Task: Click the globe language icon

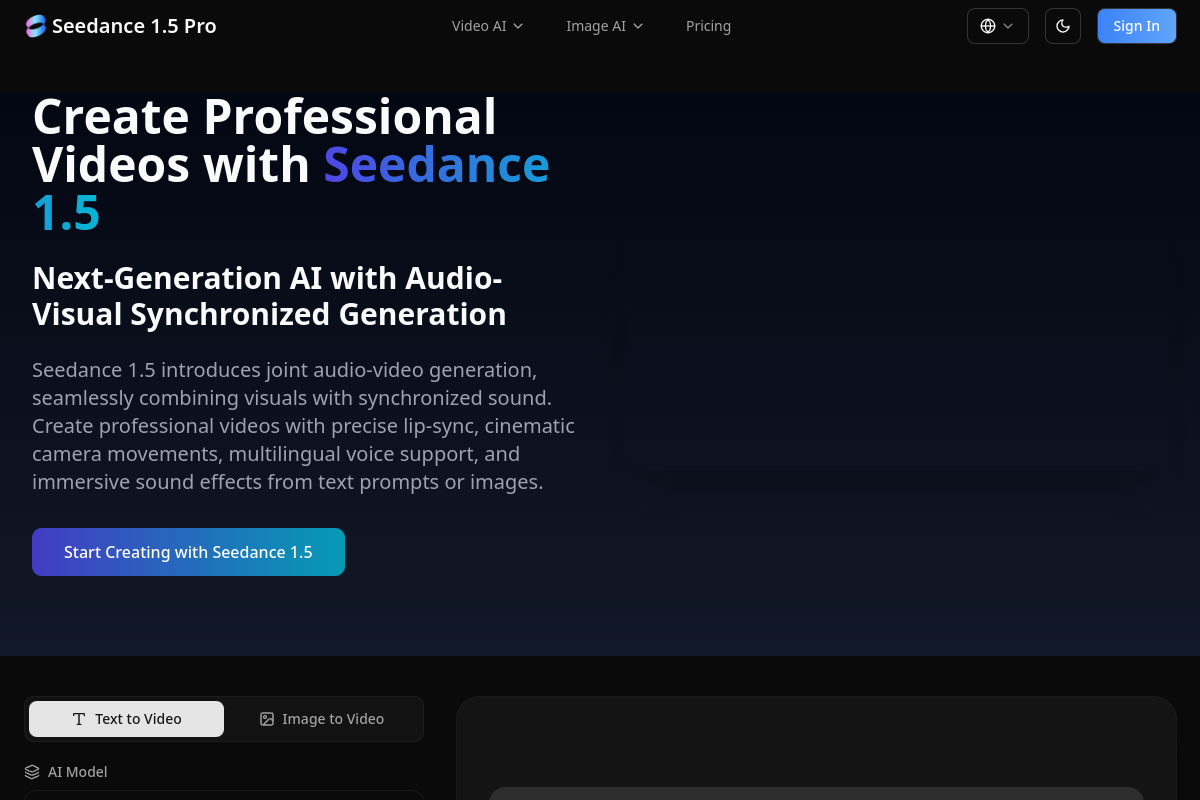Action: click(x=988, y=25)
